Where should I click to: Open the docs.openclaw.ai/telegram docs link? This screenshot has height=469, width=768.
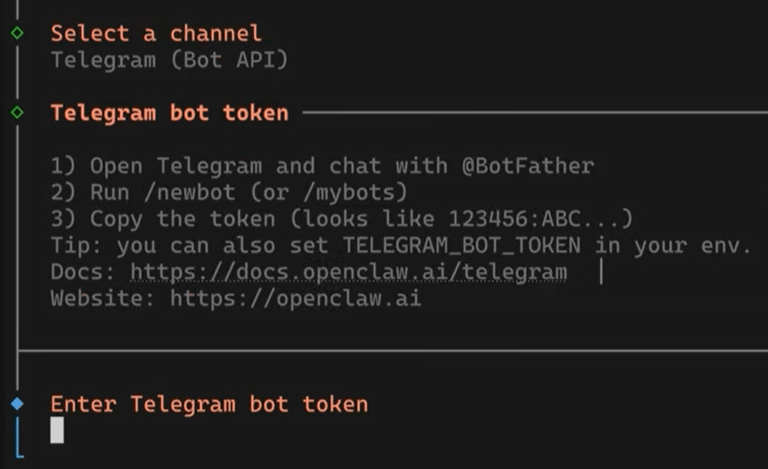pos(348,272)
